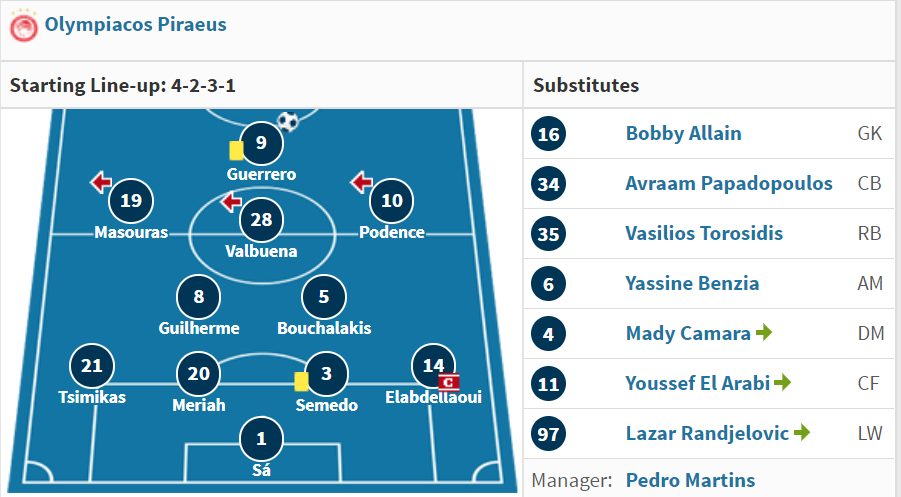
Task: Open Avraam Papadopoulos's profile link
Action: (x=729, y=183)
